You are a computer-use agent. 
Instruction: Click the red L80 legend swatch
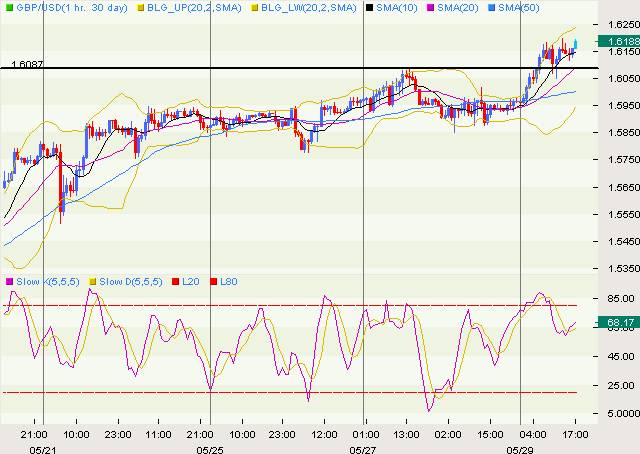(213, 281)
